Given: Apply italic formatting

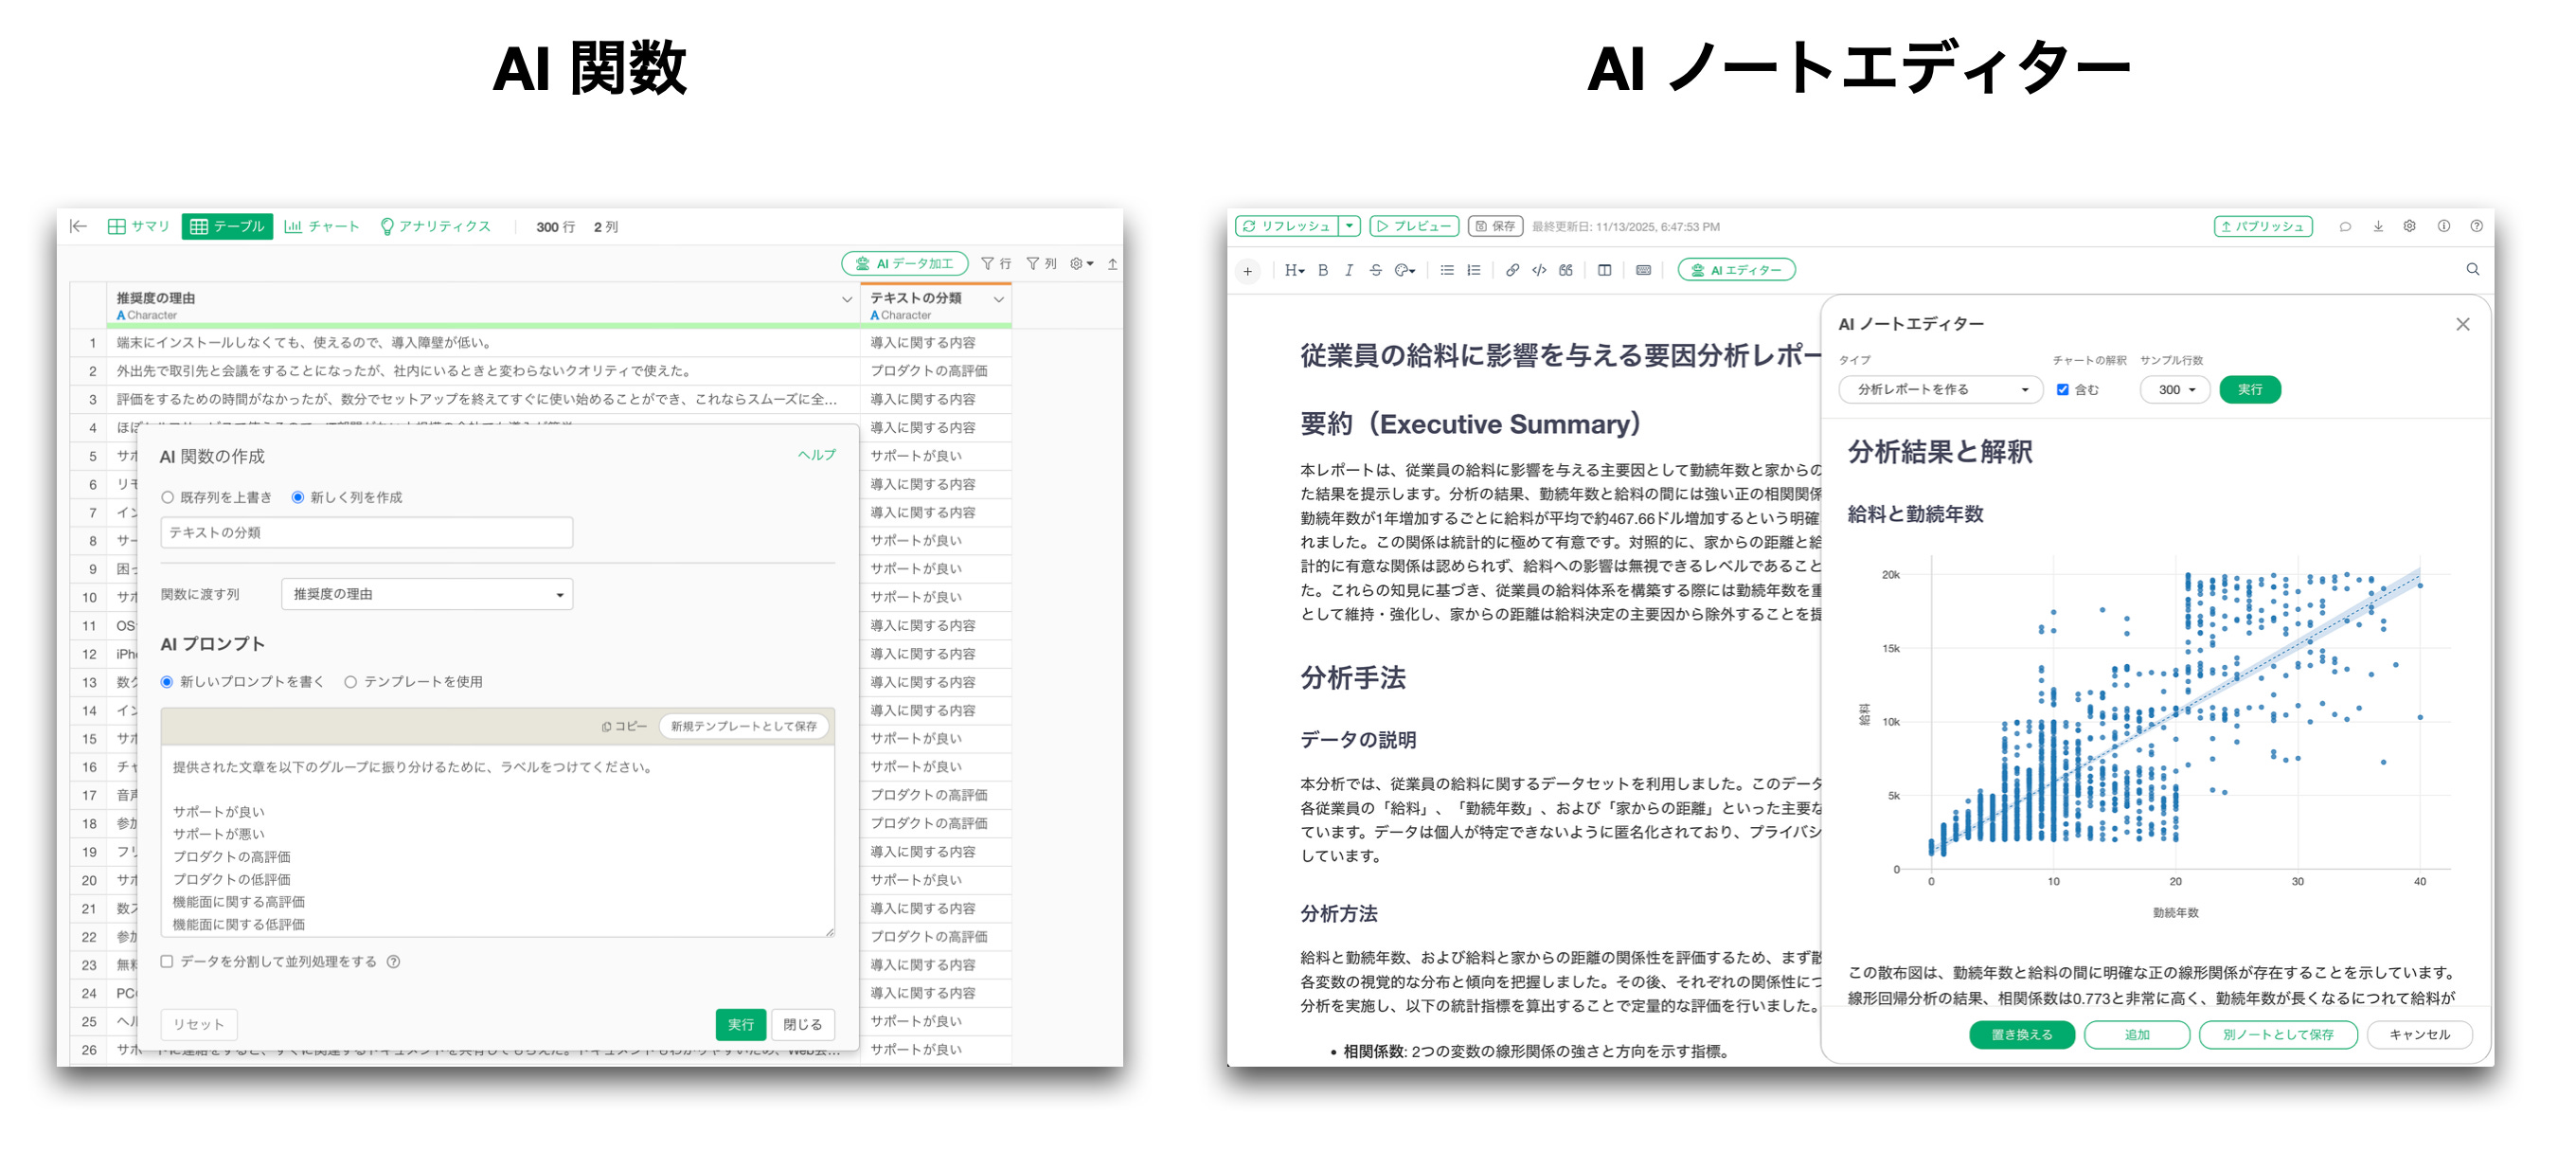Looking at the screenshot, I should (x=1349, y=270).
